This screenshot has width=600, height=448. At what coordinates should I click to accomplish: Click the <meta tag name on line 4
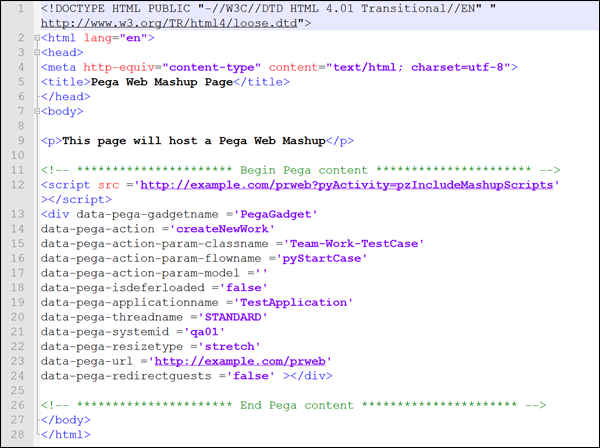point(59,67)
